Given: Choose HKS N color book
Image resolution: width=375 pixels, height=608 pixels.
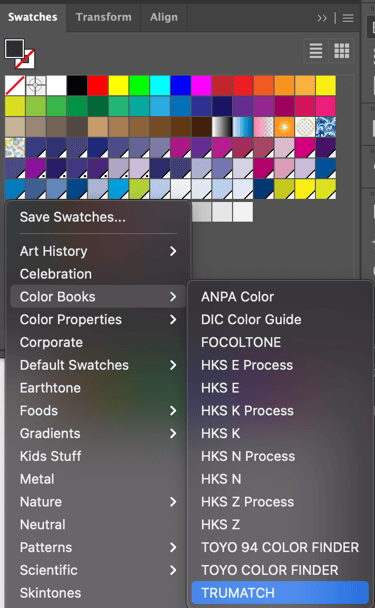Looking at the screenshot, I should 280,479.
